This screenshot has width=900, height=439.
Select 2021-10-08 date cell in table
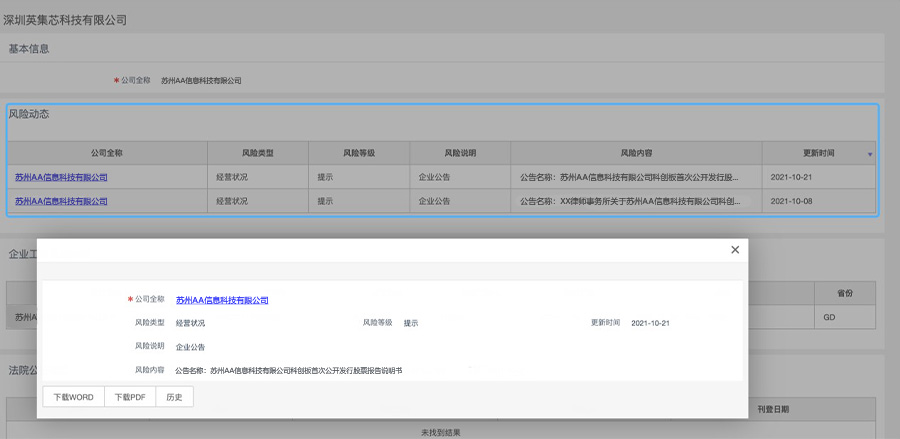pyautogui.click(x=818, y=201)
